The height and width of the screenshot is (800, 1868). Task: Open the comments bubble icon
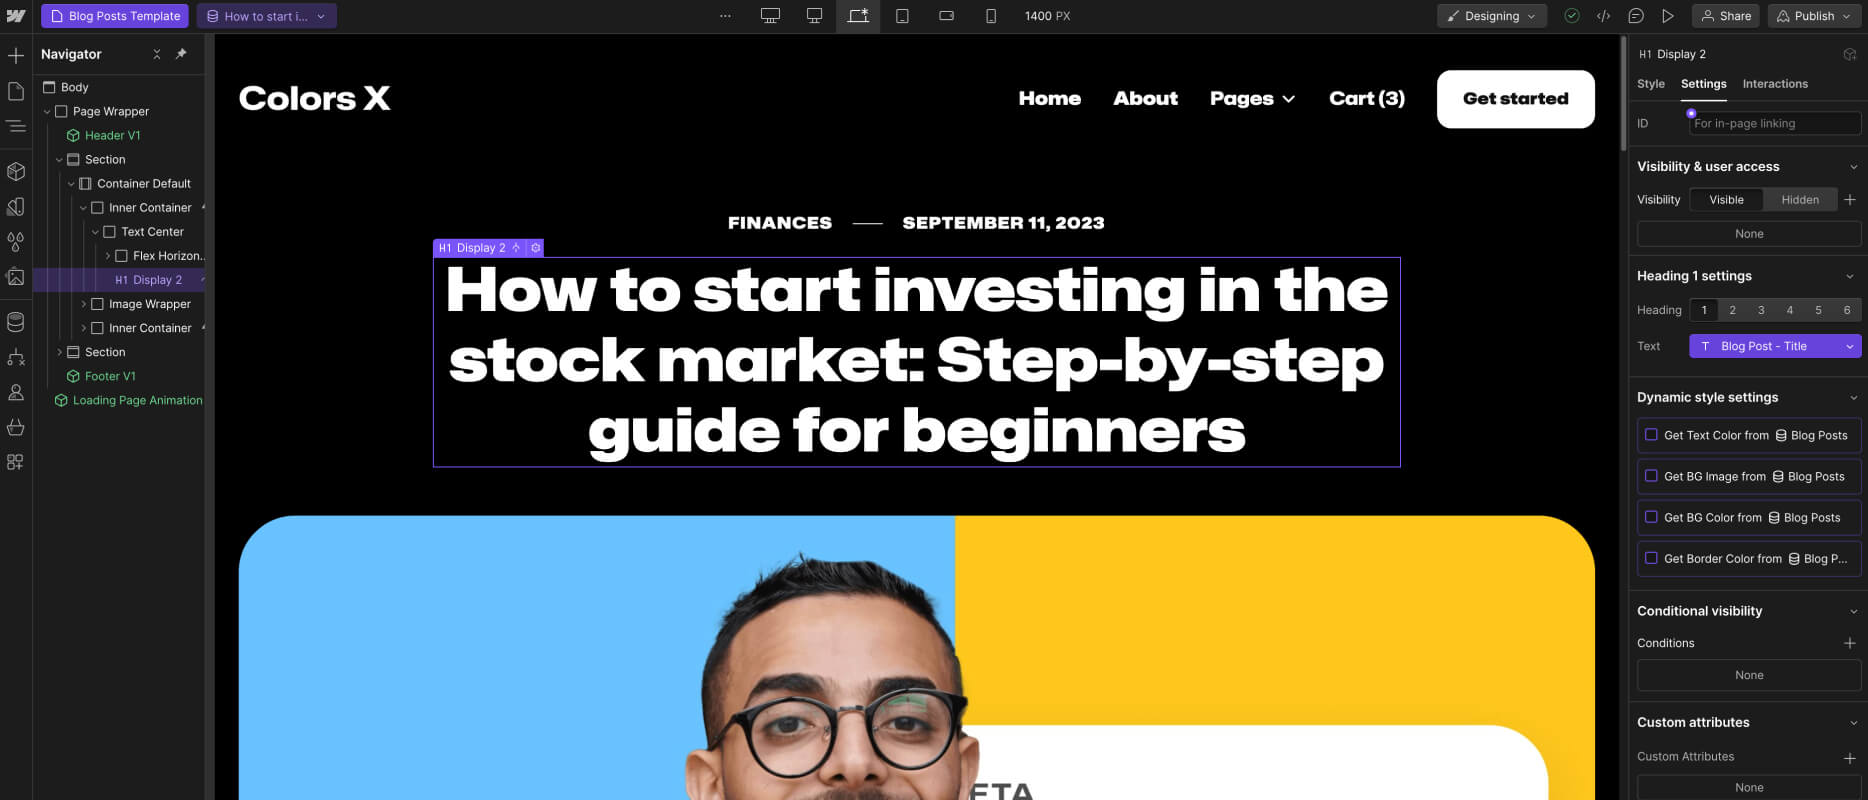coord(1636,16)
